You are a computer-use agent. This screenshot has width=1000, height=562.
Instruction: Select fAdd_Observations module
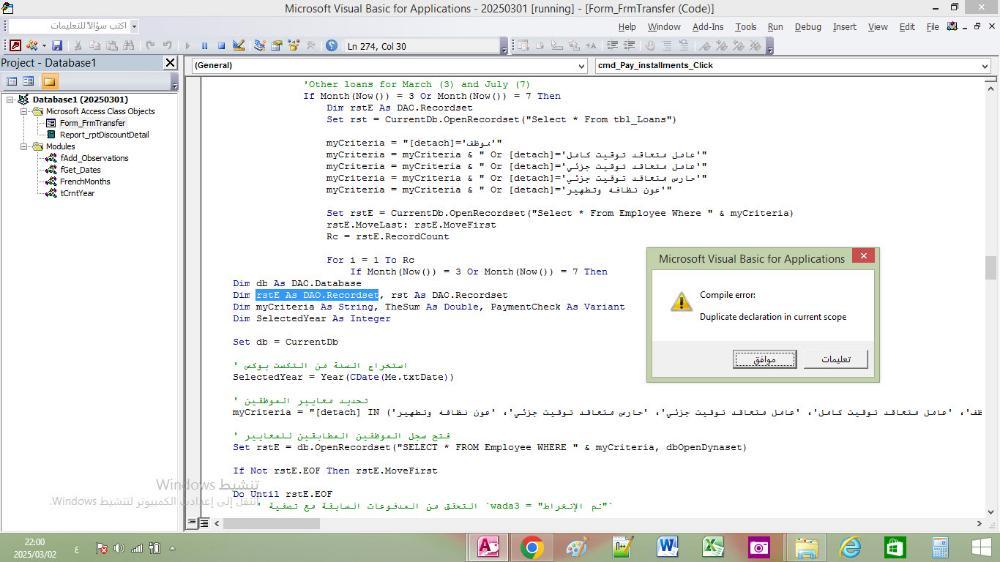click(x=94, y=158)
